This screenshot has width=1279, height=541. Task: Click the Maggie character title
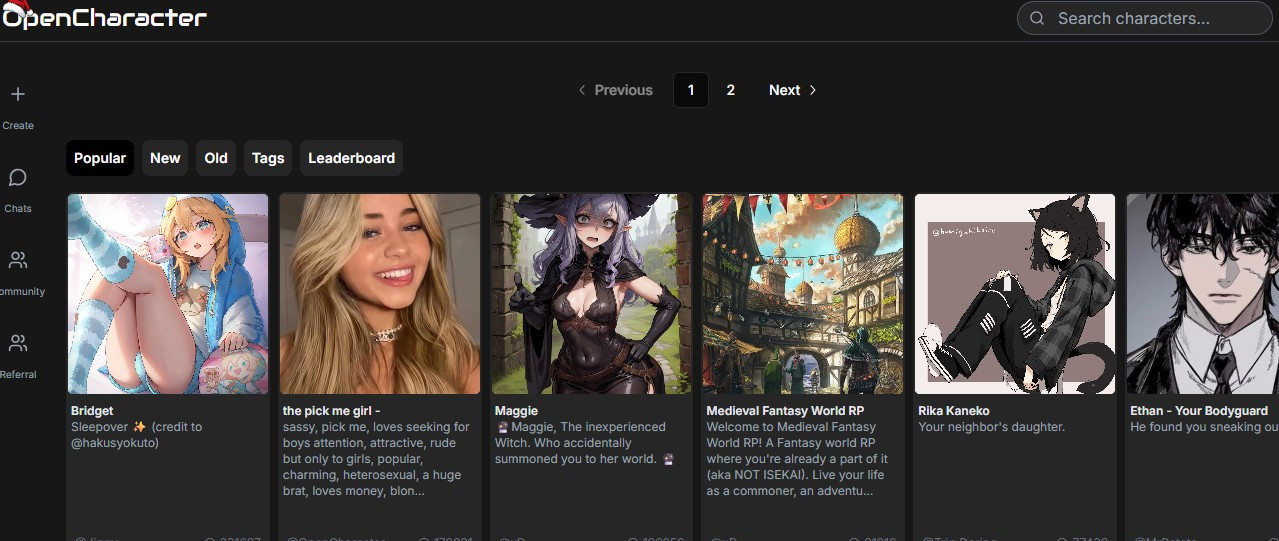pos(516,411)
